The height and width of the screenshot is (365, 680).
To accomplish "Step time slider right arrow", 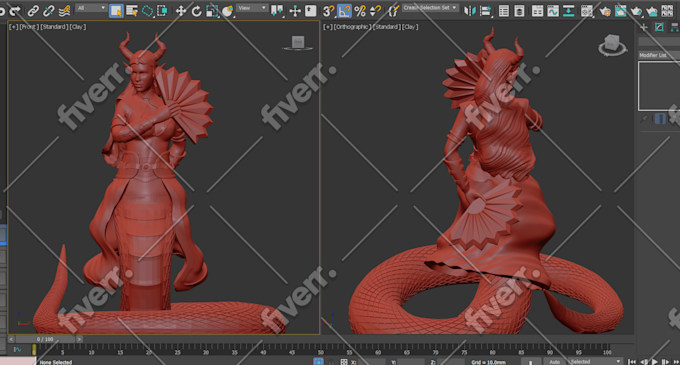I will click(x=79, y=339).
